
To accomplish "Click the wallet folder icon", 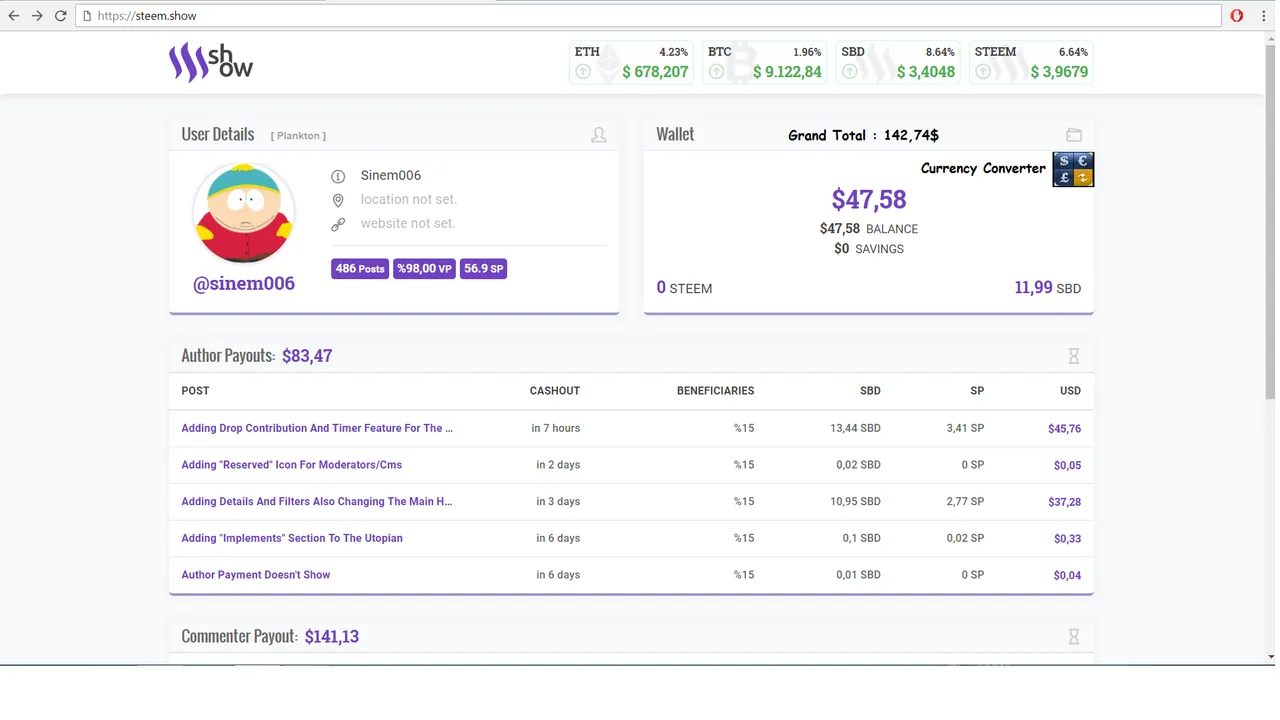I will 1074,135.
